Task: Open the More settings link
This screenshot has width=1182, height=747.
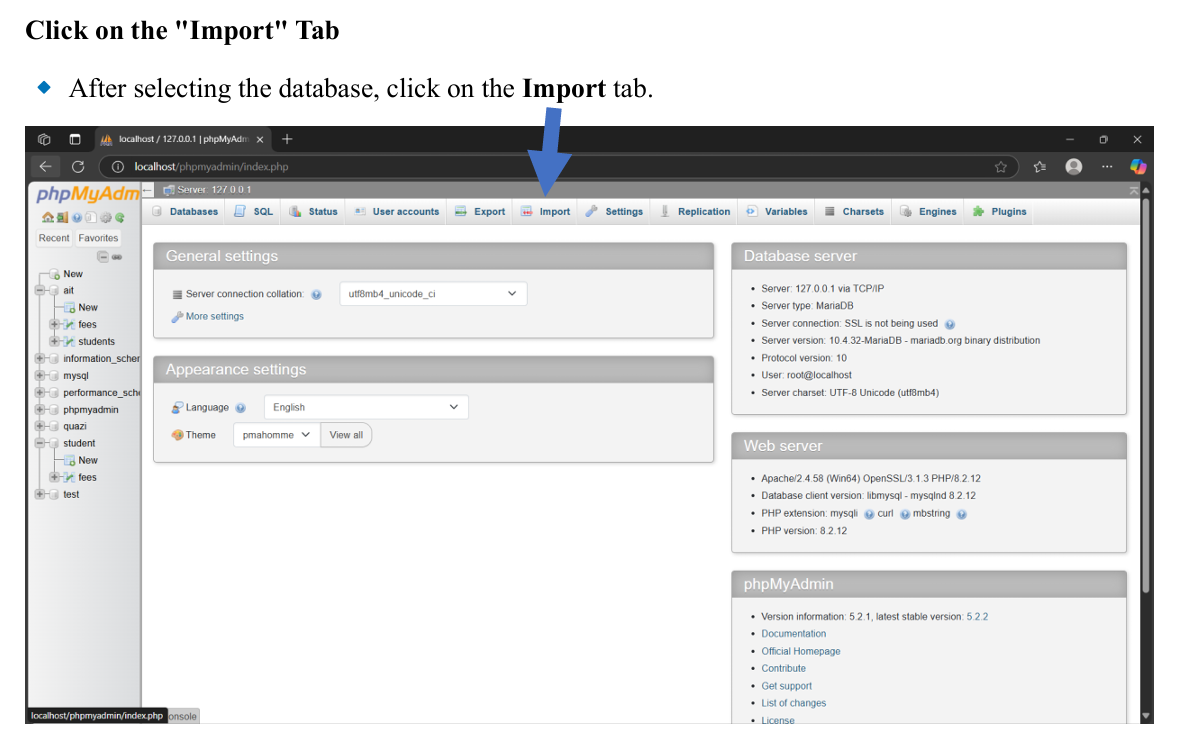Action: pyautogui.click(x=215, y=317)
